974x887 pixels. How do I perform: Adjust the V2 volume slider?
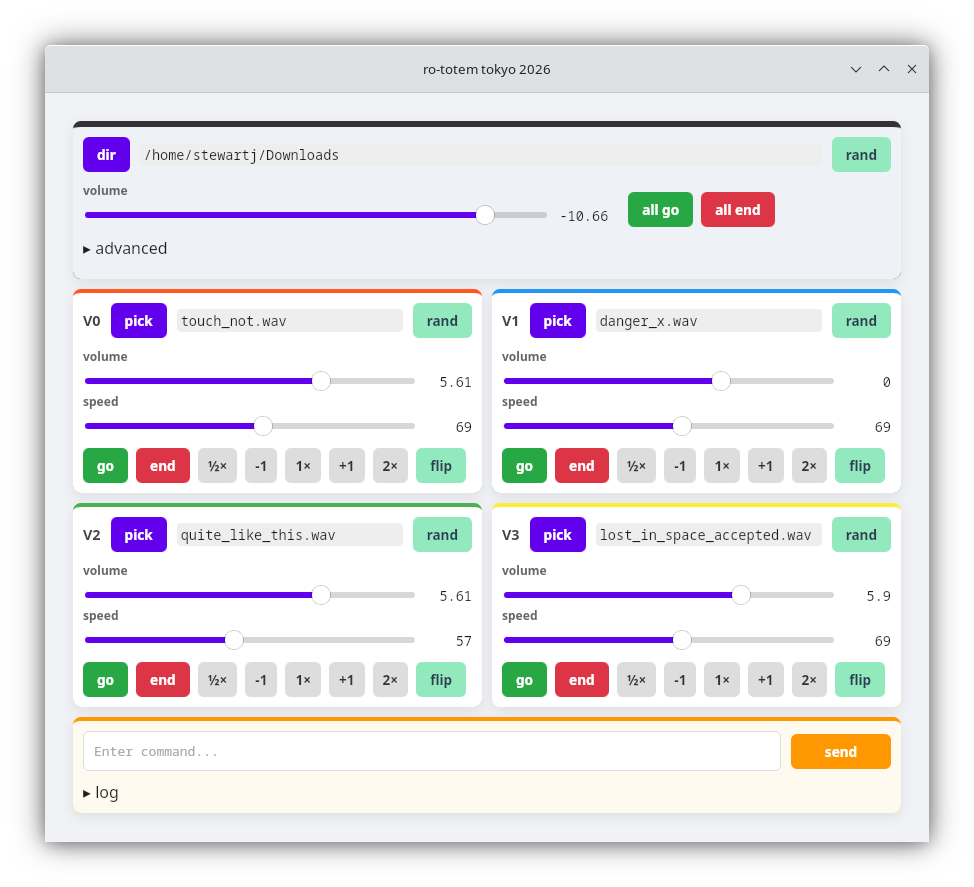(x=250, y=595)
